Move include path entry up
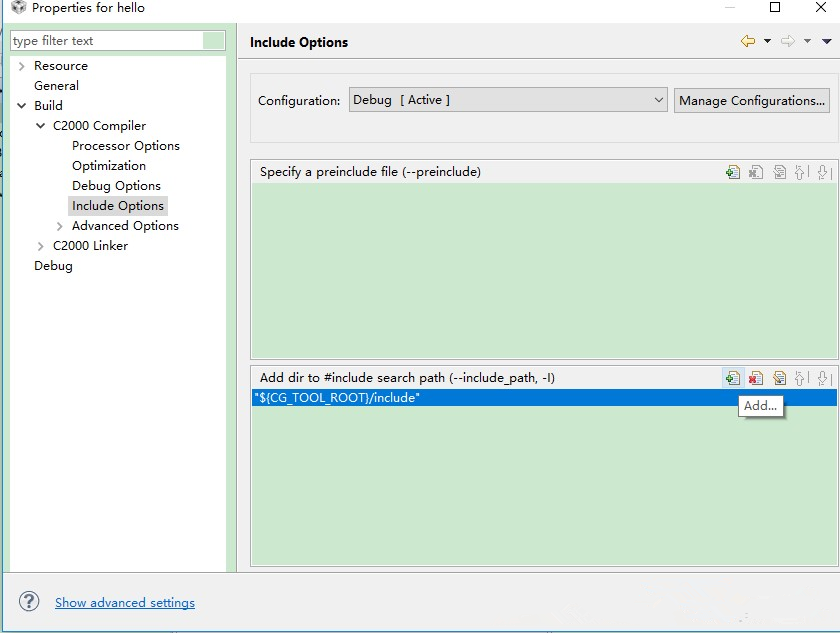The width and height of the screenshot is (840, 633). pos(801,378)
